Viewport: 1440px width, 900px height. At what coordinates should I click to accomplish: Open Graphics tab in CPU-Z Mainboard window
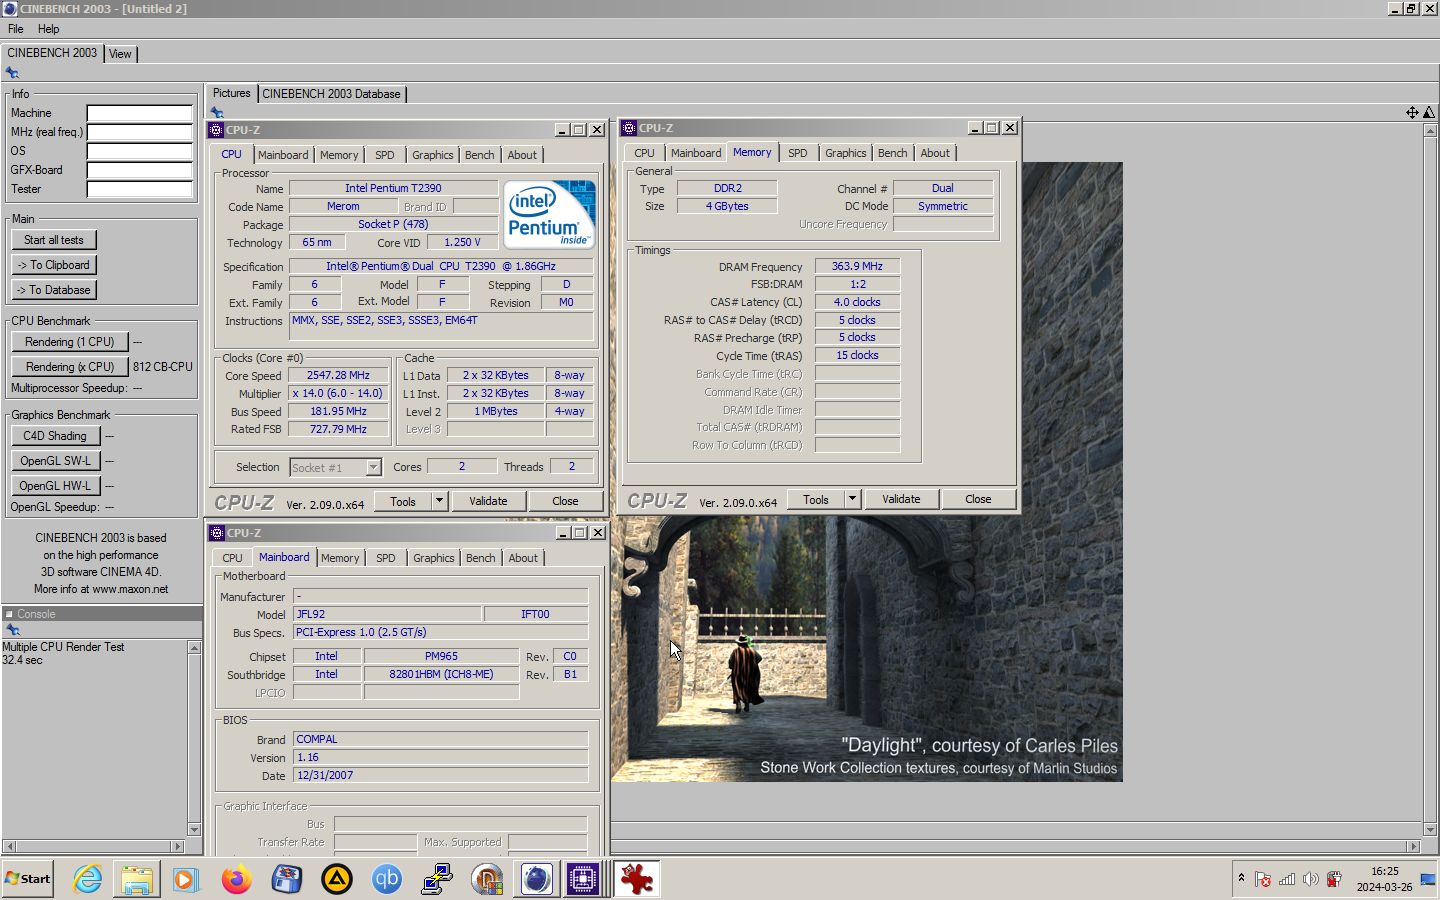[x=434, y=558]
